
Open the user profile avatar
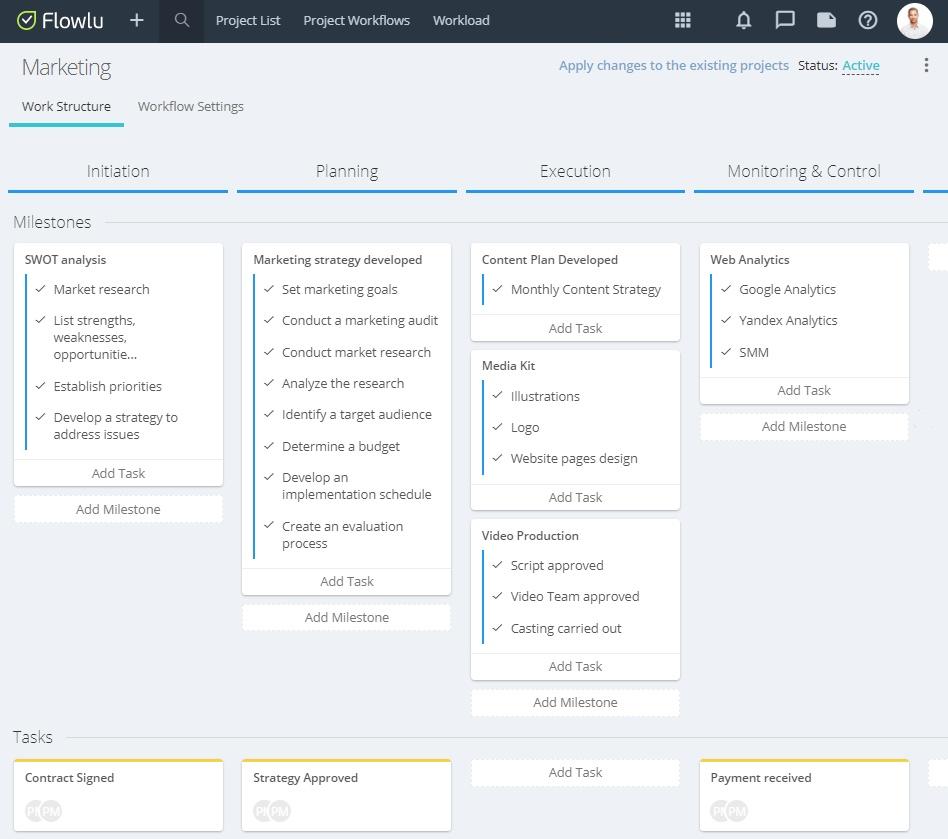click(914, 20)
